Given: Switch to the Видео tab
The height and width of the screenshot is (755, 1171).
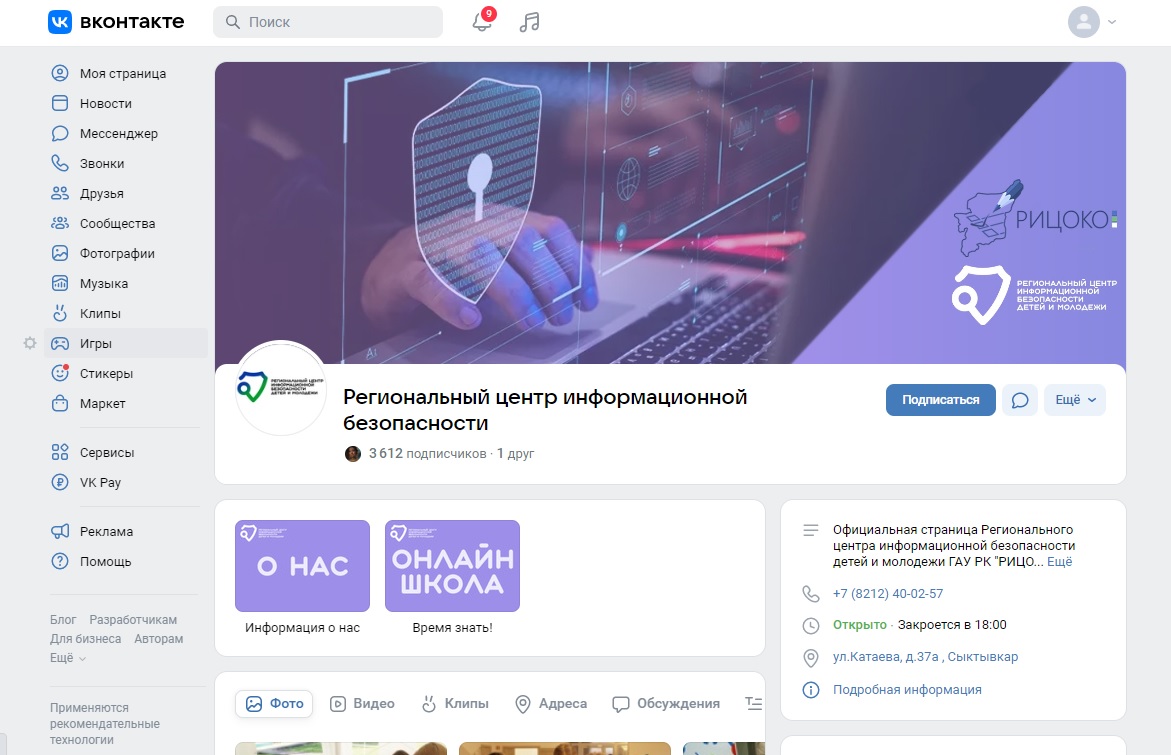Looking at the screenshot, I should click(362, 703).
